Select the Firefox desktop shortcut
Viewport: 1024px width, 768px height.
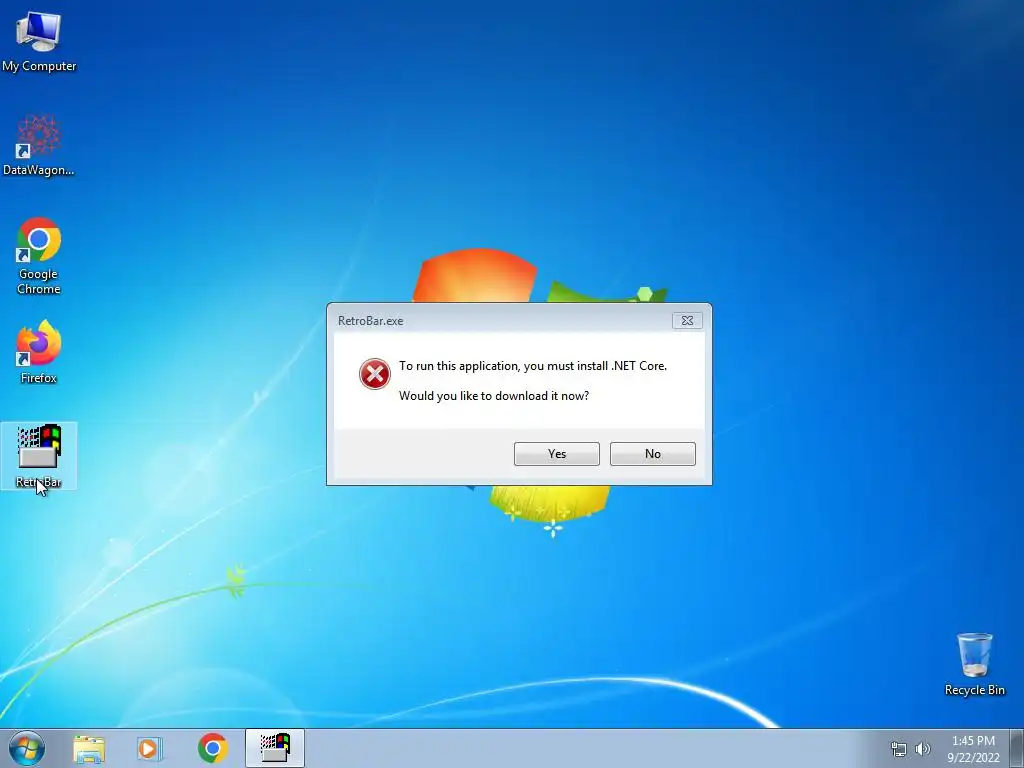coord(39,352)
